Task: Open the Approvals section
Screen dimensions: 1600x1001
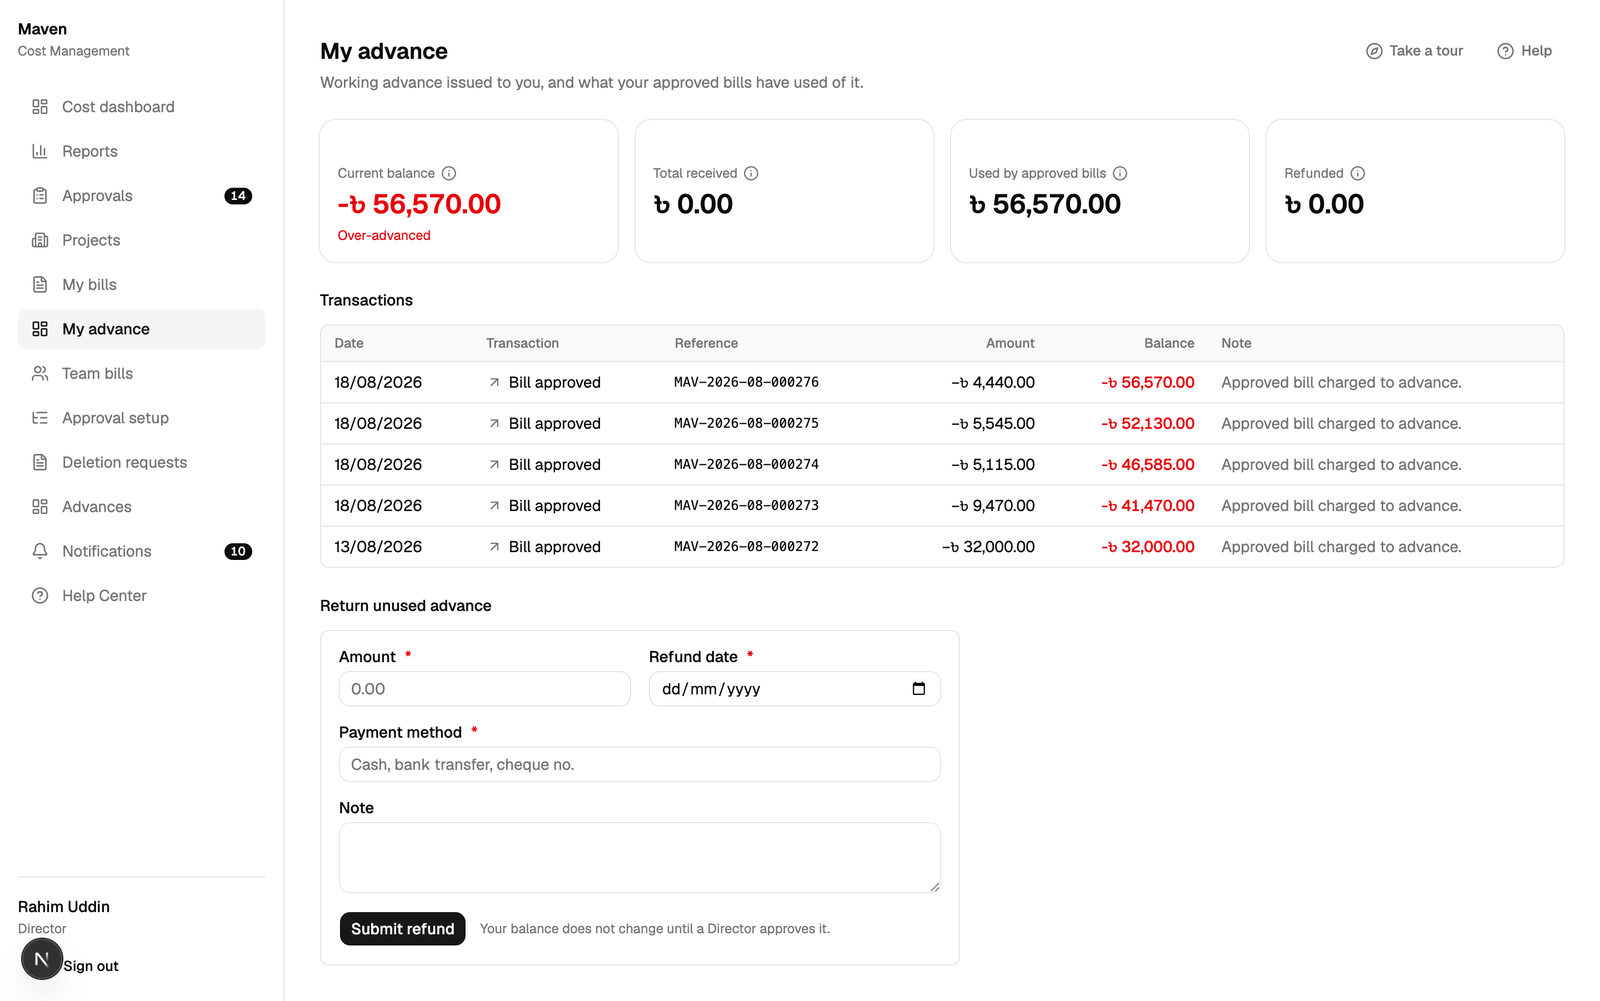Action: click(x=142, y=196)
